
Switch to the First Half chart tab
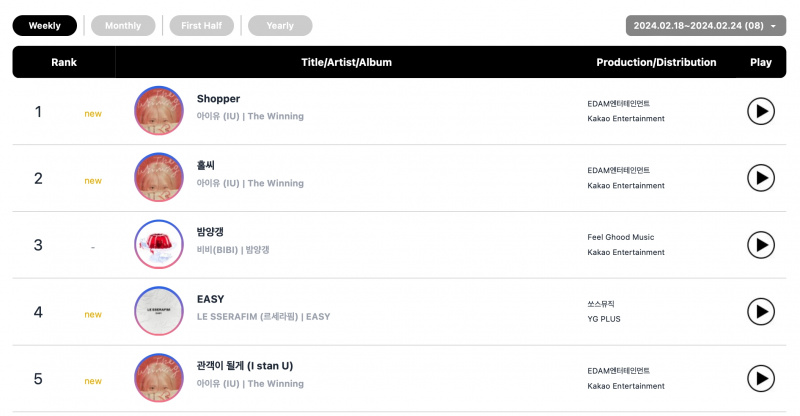202,26
